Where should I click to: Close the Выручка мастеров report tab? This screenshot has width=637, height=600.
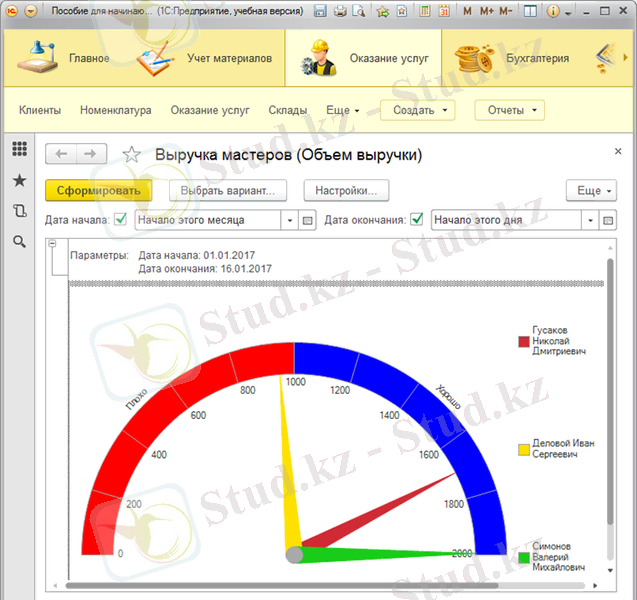point(618,151)
